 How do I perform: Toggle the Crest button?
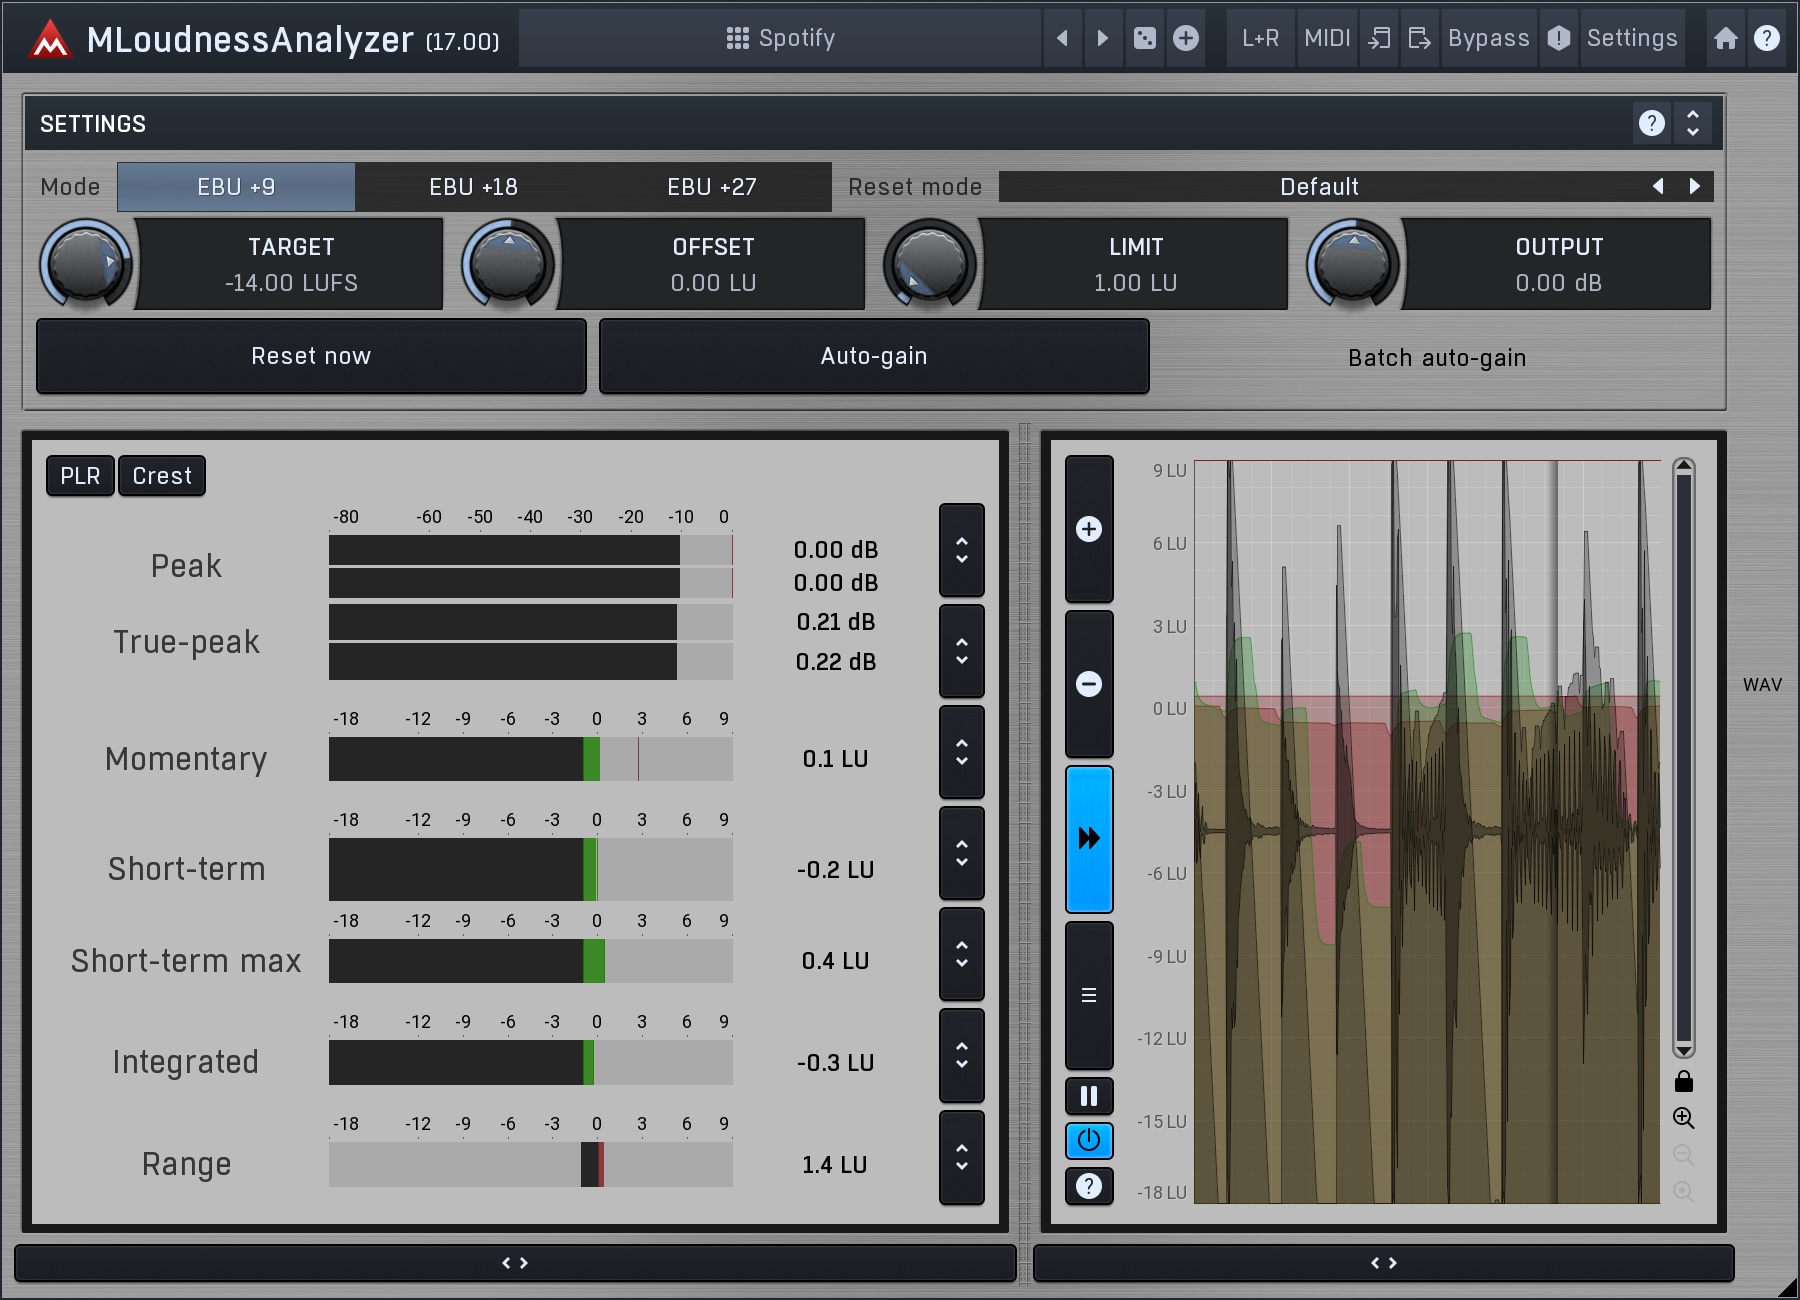(x=162, y=476)
